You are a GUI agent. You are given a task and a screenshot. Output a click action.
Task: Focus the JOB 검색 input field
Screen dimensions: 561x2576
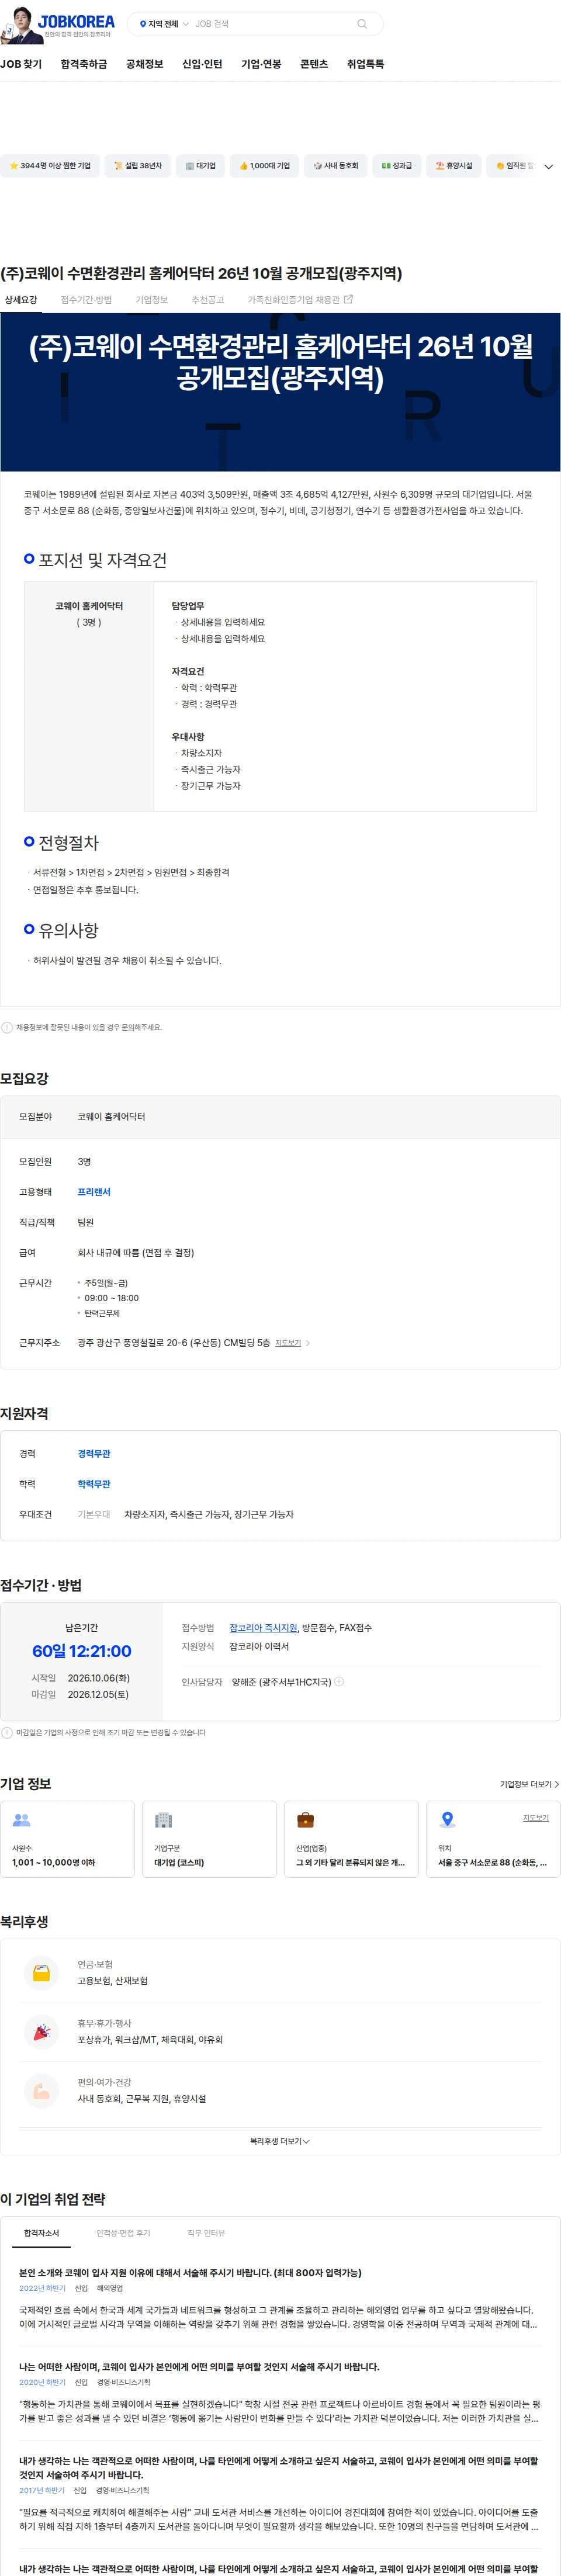(x=272, y=24)
